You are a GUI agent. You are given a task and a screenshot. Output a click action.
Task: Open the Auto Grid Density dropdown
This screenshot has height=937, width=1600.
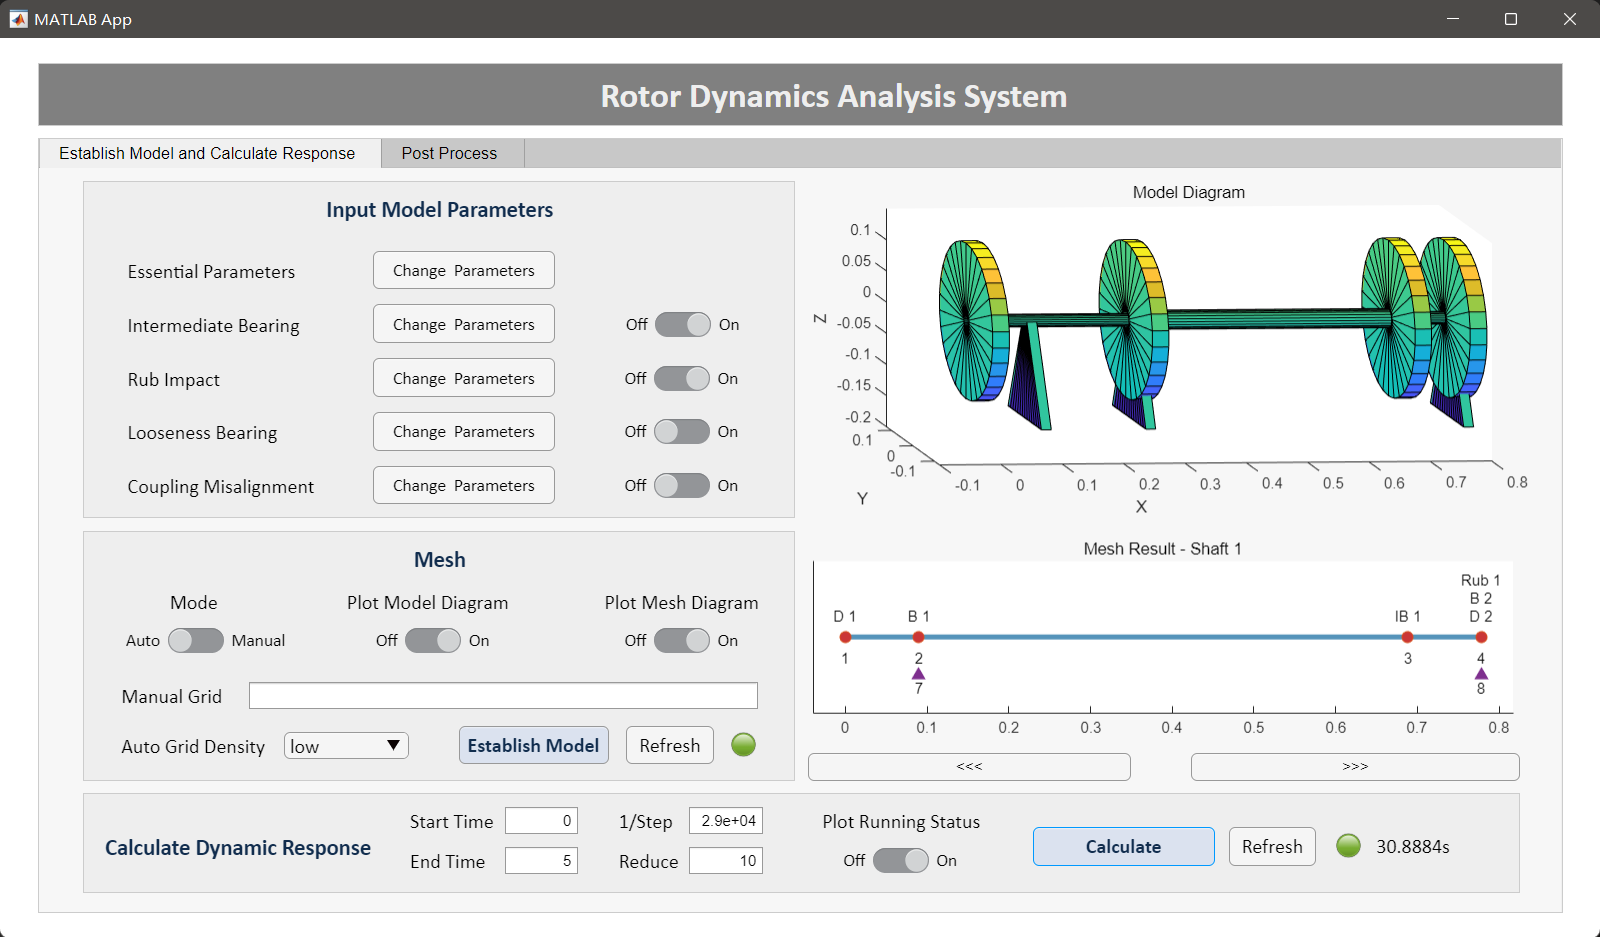[346, 746]
